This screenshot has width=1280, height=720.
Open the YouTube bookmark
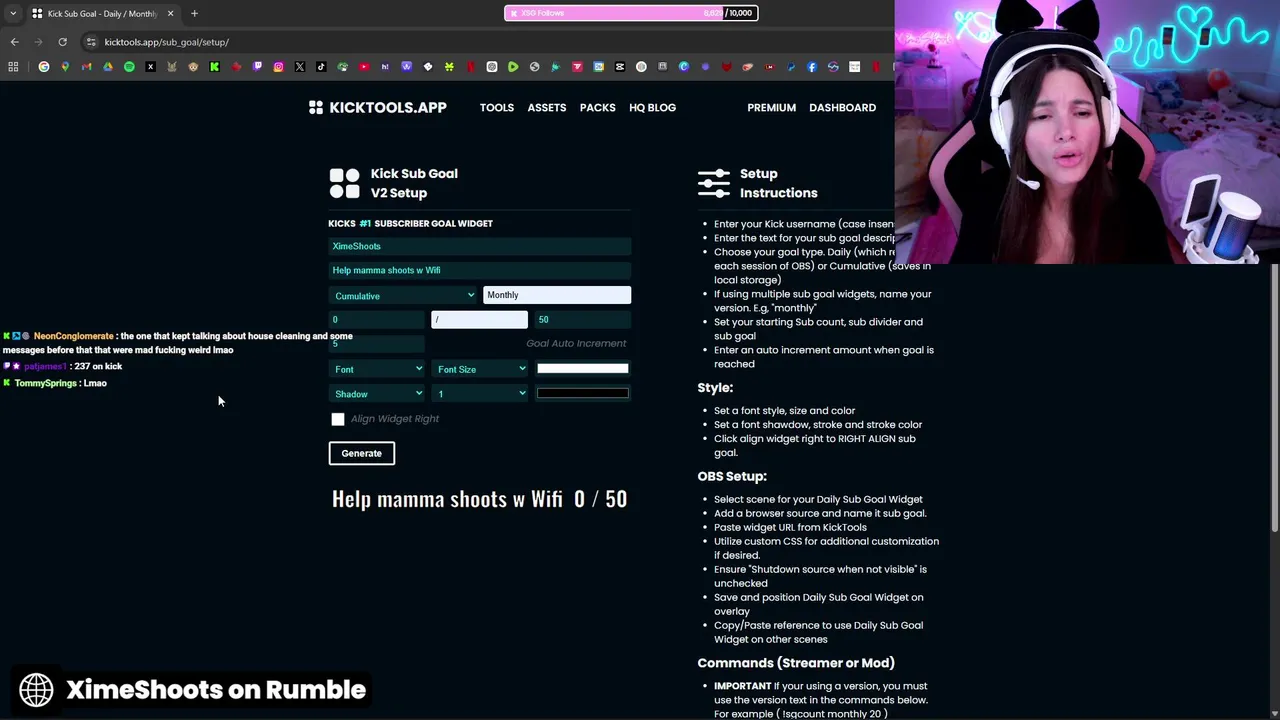click(364, 67)
